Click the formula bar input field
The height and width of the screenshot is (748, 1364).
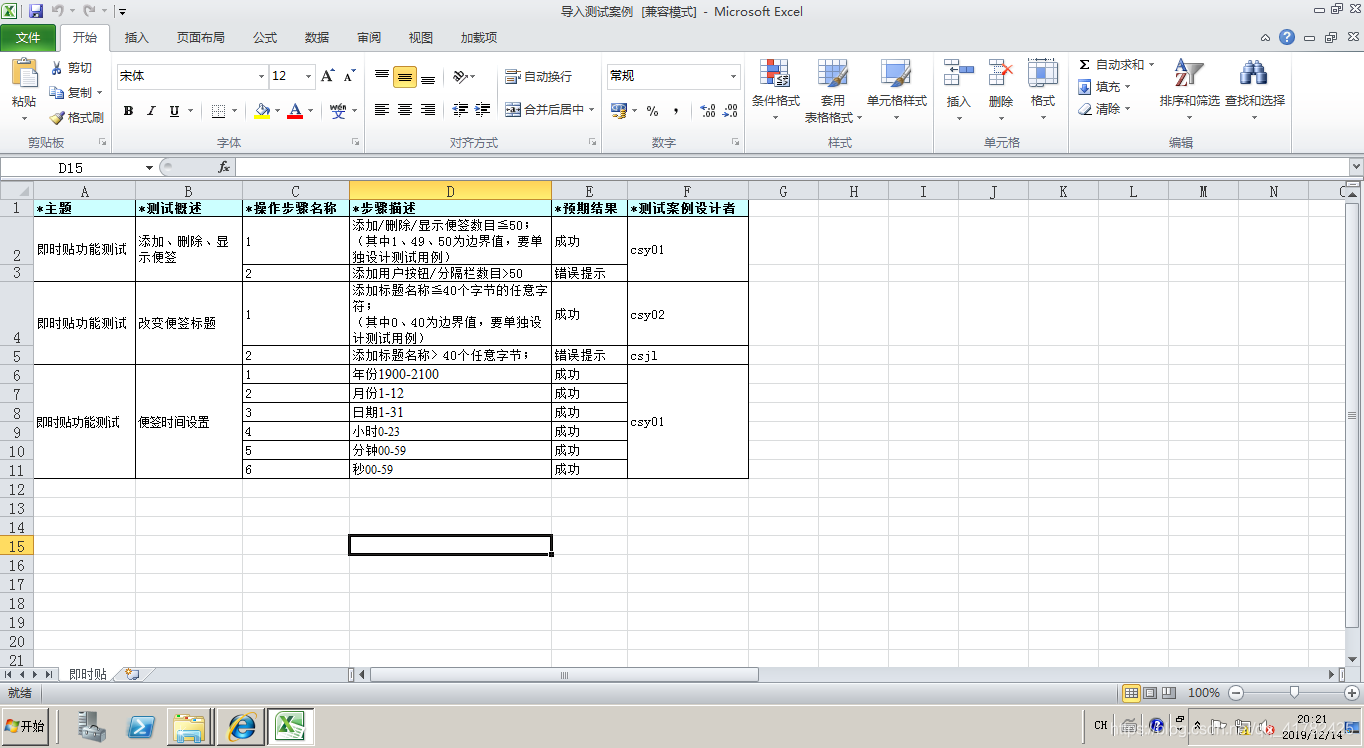(791, 167)
